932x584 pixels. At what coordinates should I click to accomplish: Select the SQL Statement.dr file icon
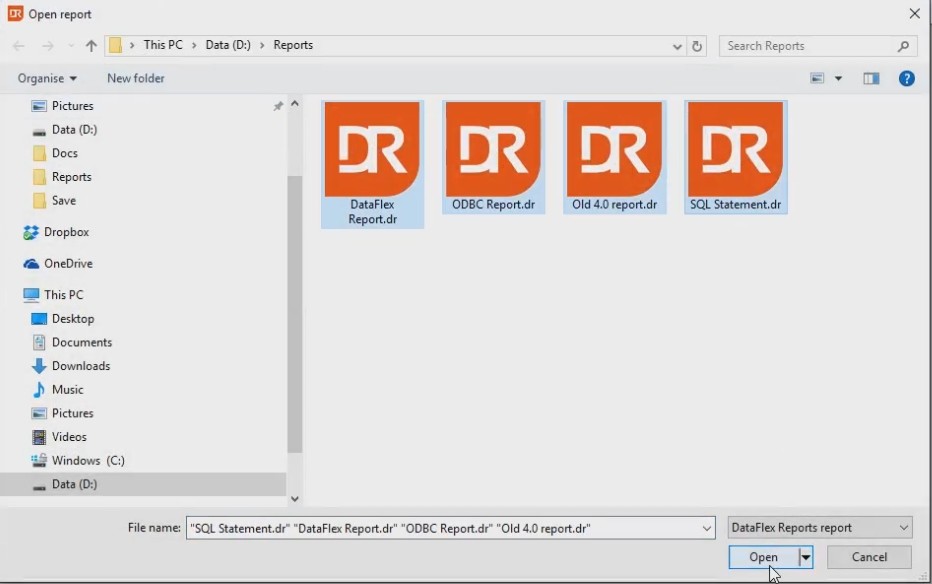[735, 150]
